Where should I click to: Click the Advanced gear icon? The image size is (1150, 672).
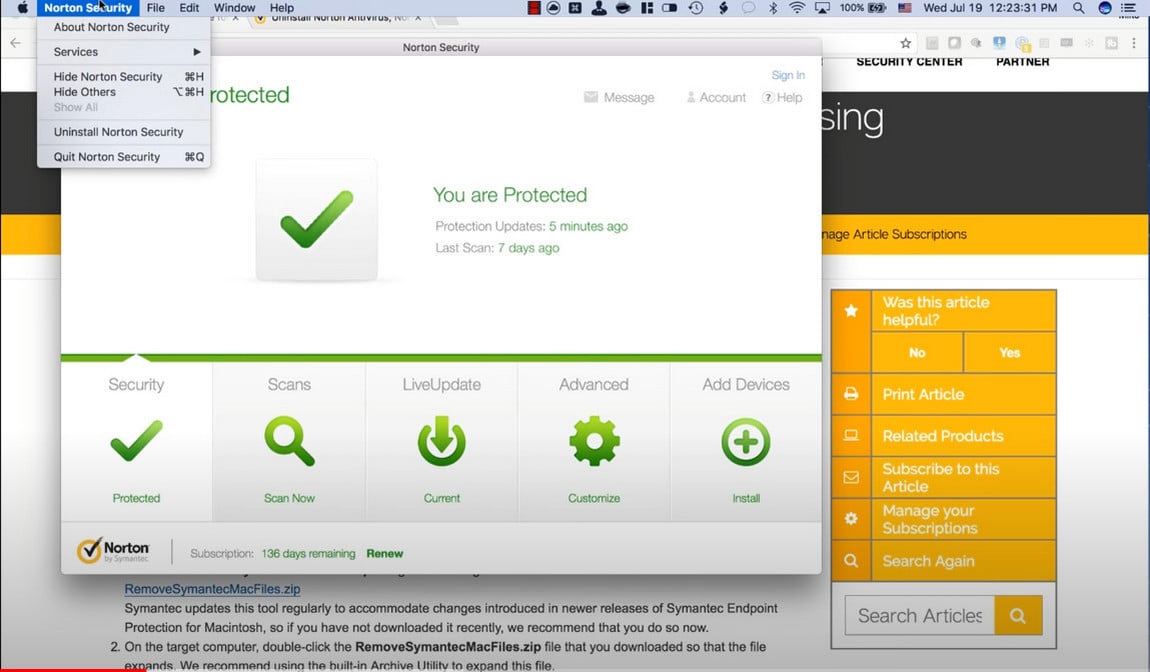(594, 441)
